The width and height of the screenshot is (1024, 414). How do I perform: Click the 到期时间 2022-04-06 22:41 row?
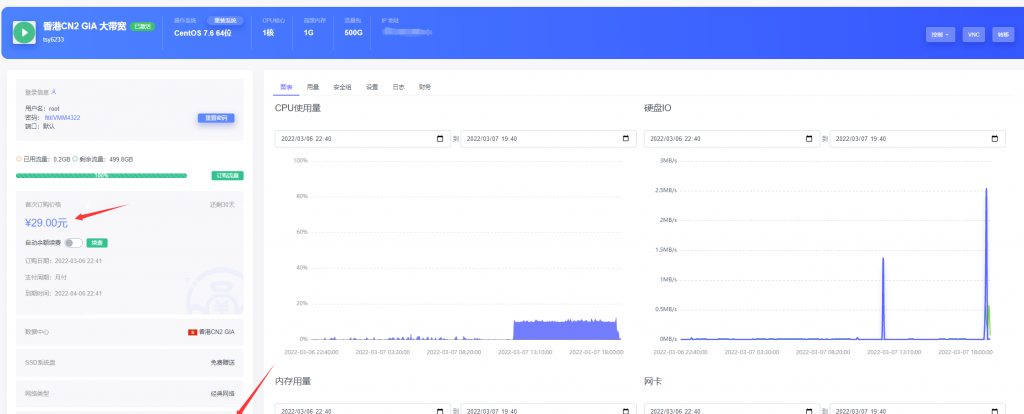[63, 293]
